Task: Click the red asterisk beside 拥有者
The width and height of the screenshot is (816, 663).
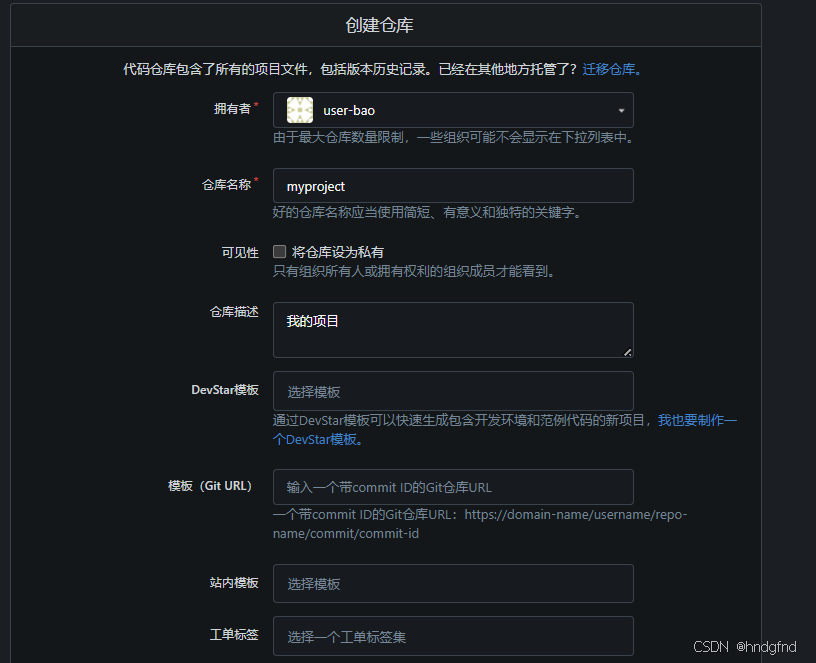Action: tap(258, 104)
